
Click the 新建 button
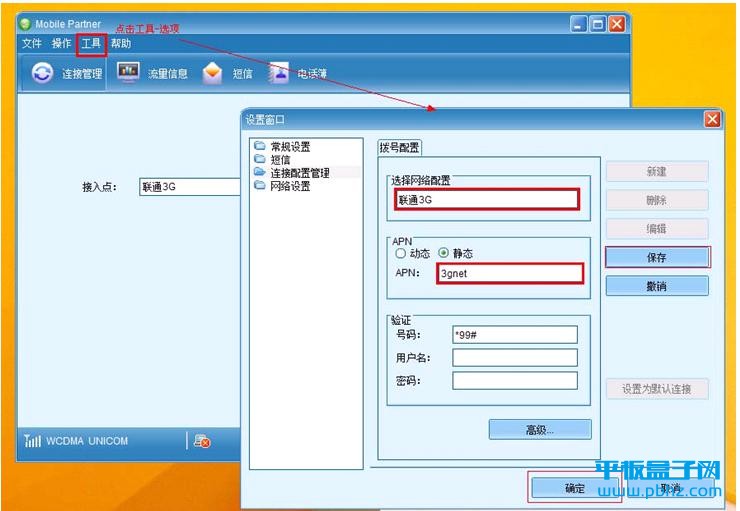tap(657, 172)
